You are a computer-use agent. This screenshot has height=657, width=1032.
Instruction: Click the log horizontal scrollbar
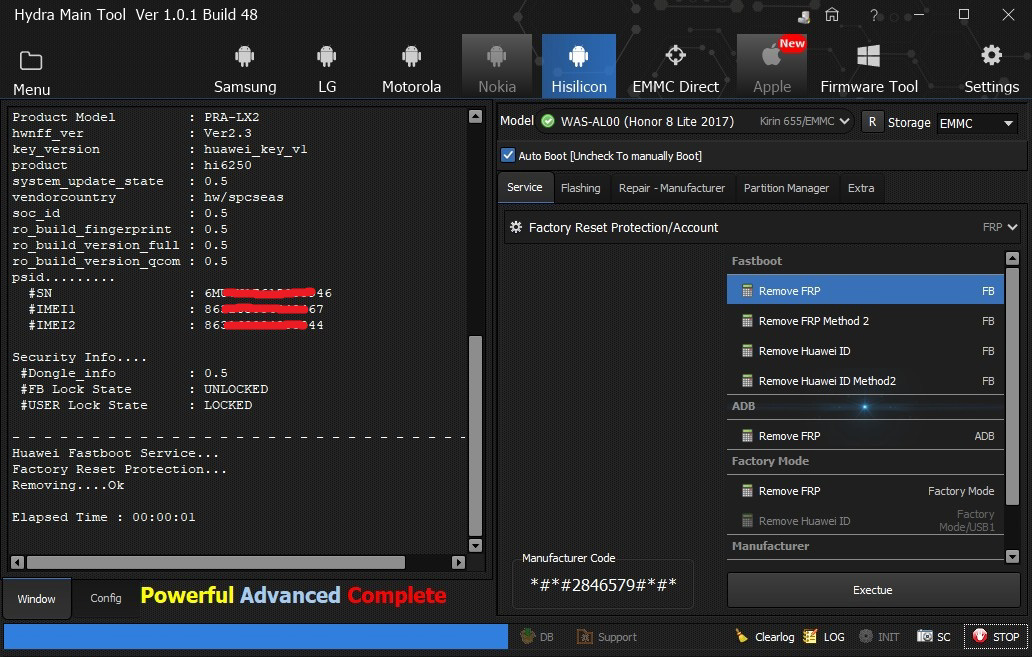tap(215, 563)
